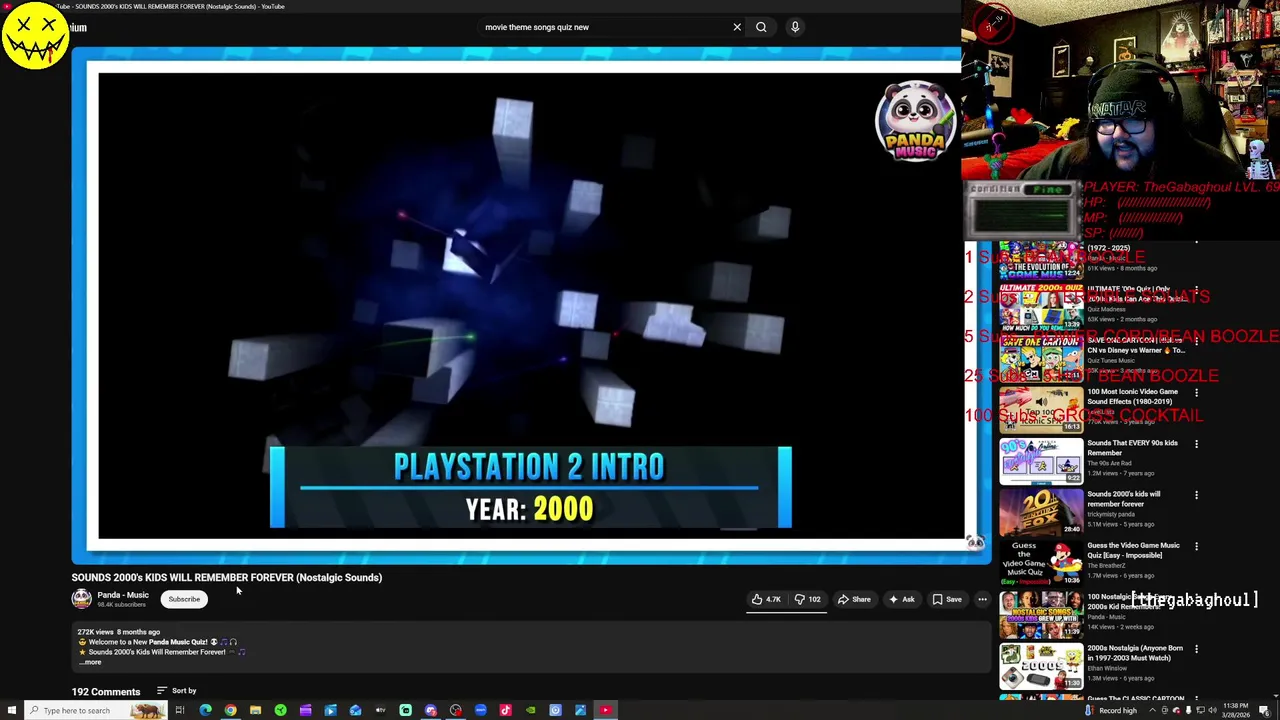Open the Share dialog for the video
This screenshot has width=1280, height=720.
tap(854, 599)
